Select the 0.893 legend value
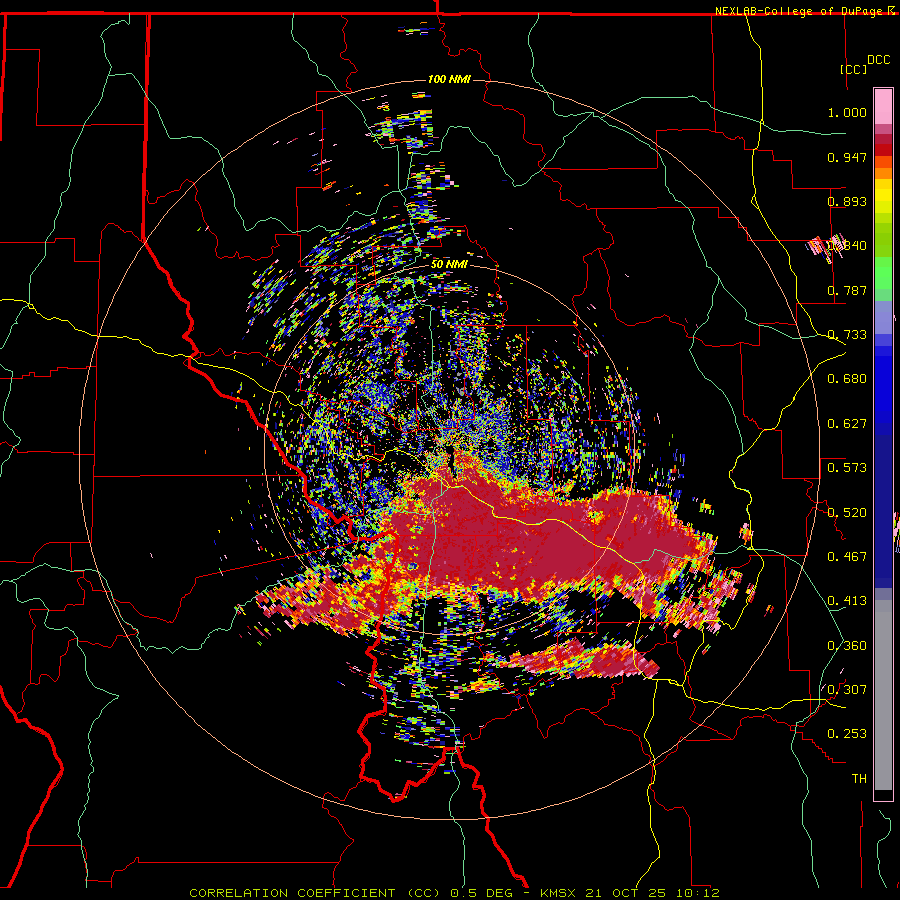 (847, 201)
